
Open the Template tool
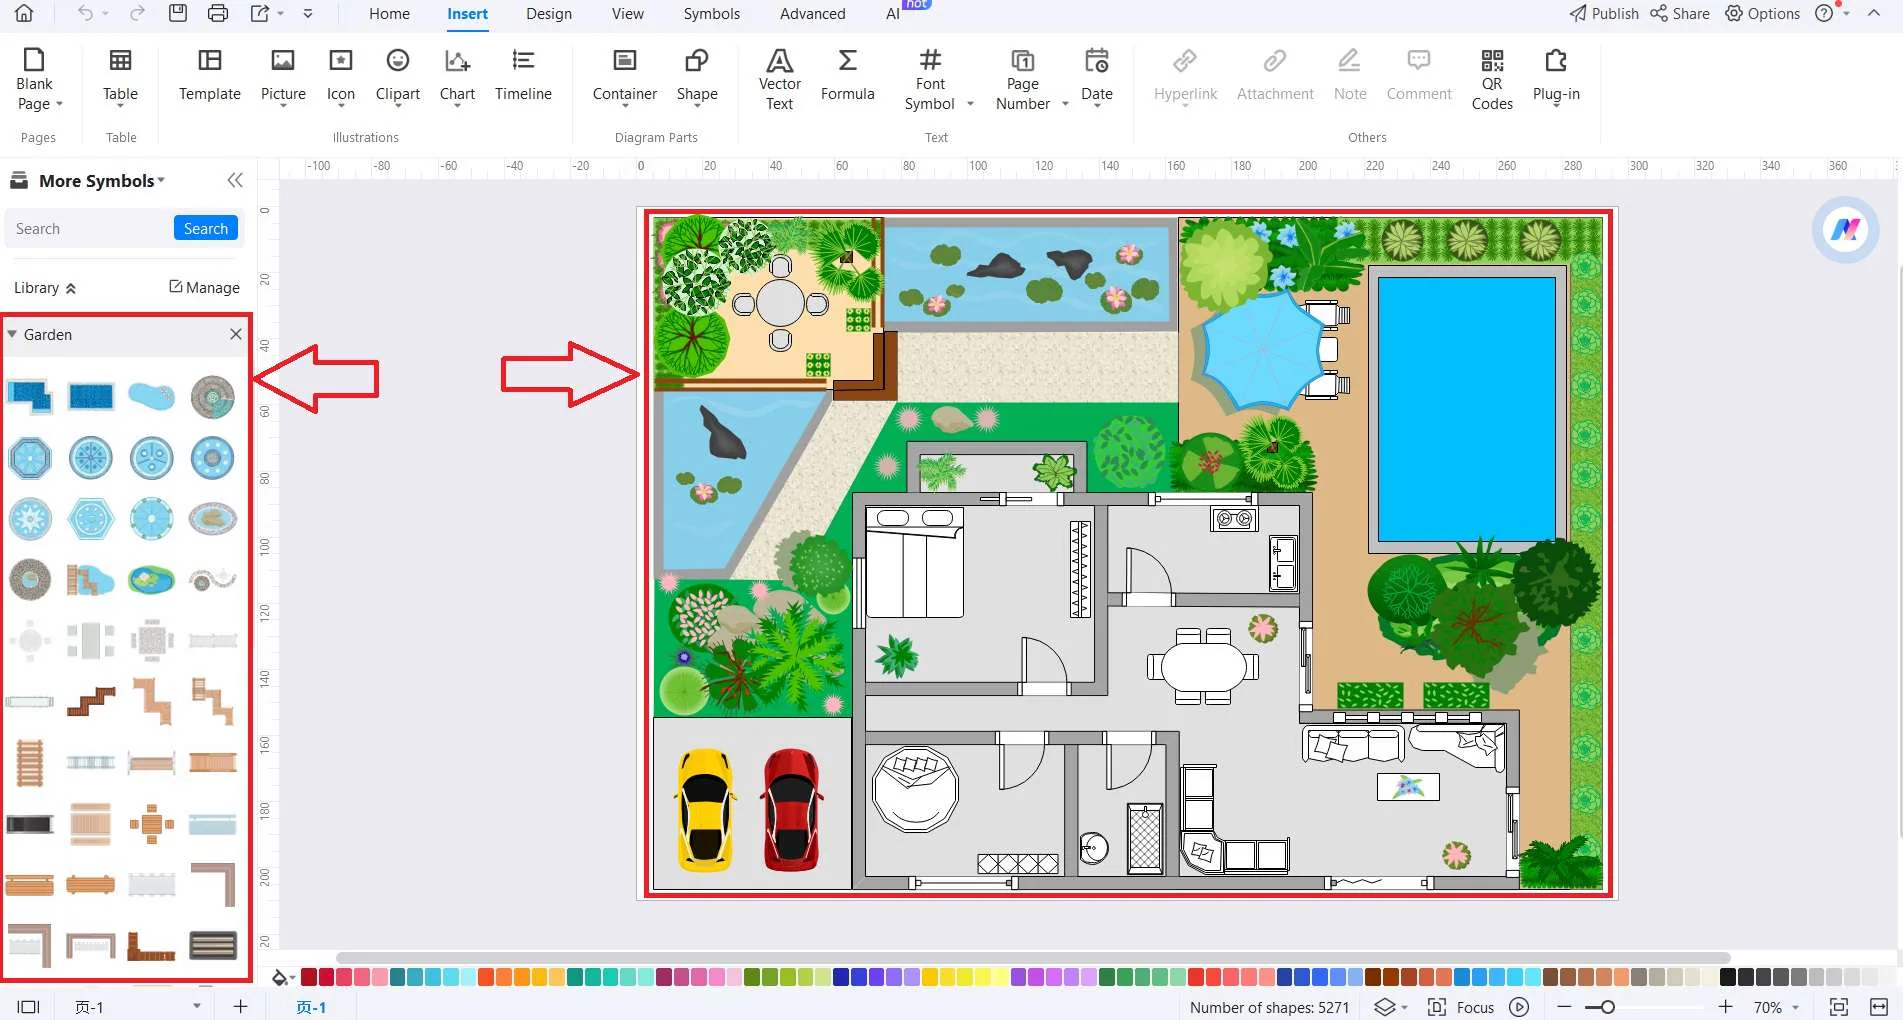click(x=210, y=75)
